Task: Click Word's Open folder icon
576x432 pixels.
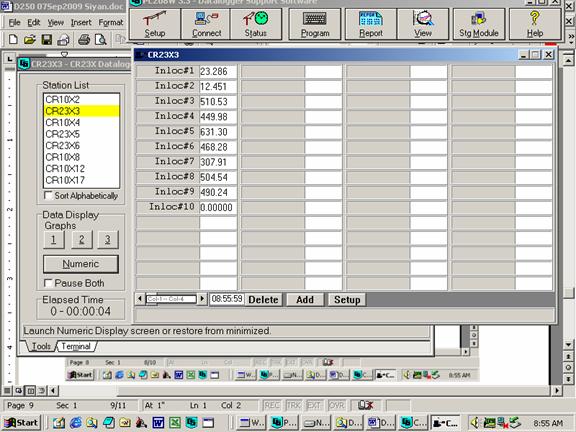Action: (30, 39)
